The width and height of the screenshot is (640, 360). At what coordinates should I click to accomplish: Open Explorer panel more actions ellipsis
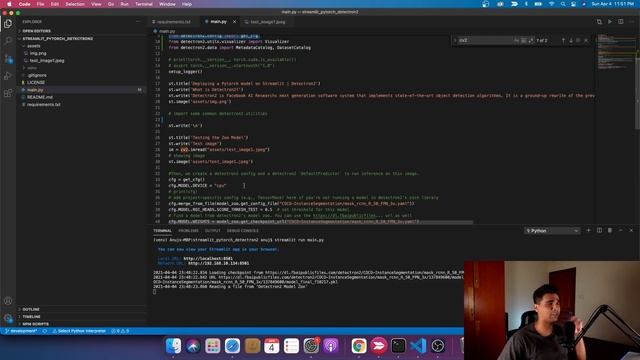138,22
